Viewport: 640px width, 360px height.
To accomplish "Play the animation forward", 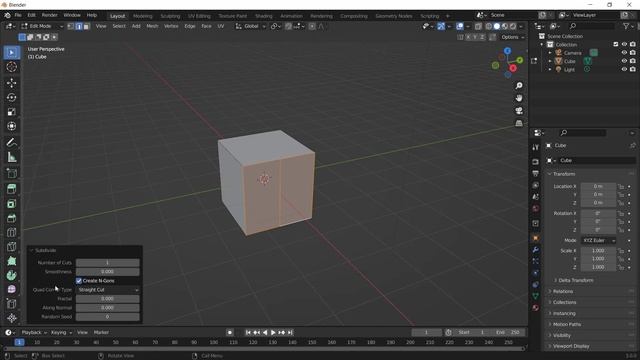I will (x=273, y=333).
